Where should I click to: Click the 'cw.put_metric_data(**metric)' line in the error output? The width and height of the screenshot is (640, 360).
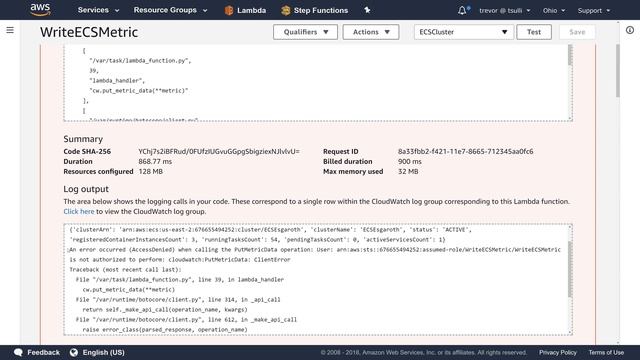[139, 91]
